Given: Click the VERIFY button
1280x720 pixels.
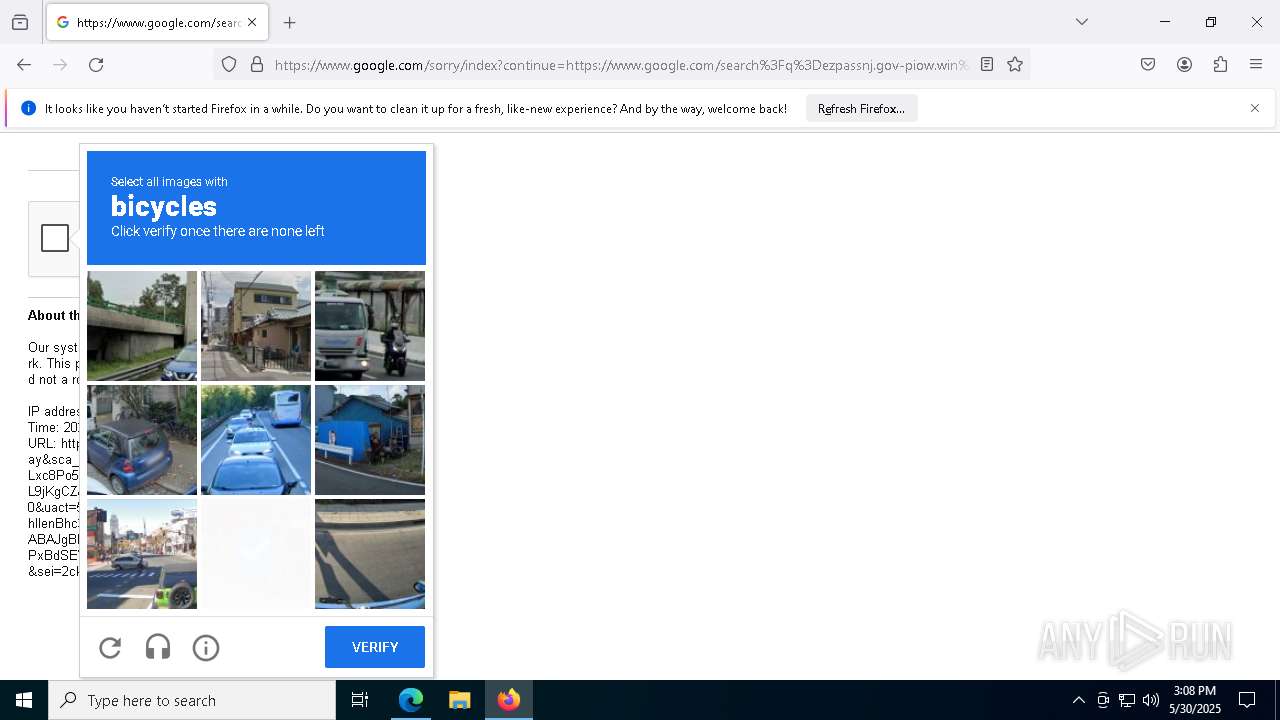Looking at the screenshot, I should pyautogui.click(x=375, y=647).
